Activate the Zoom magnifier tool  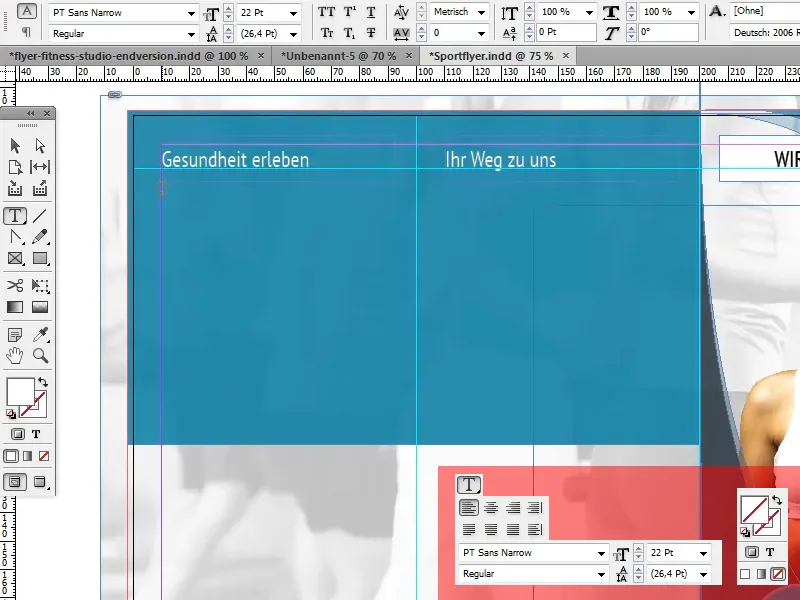40,356
